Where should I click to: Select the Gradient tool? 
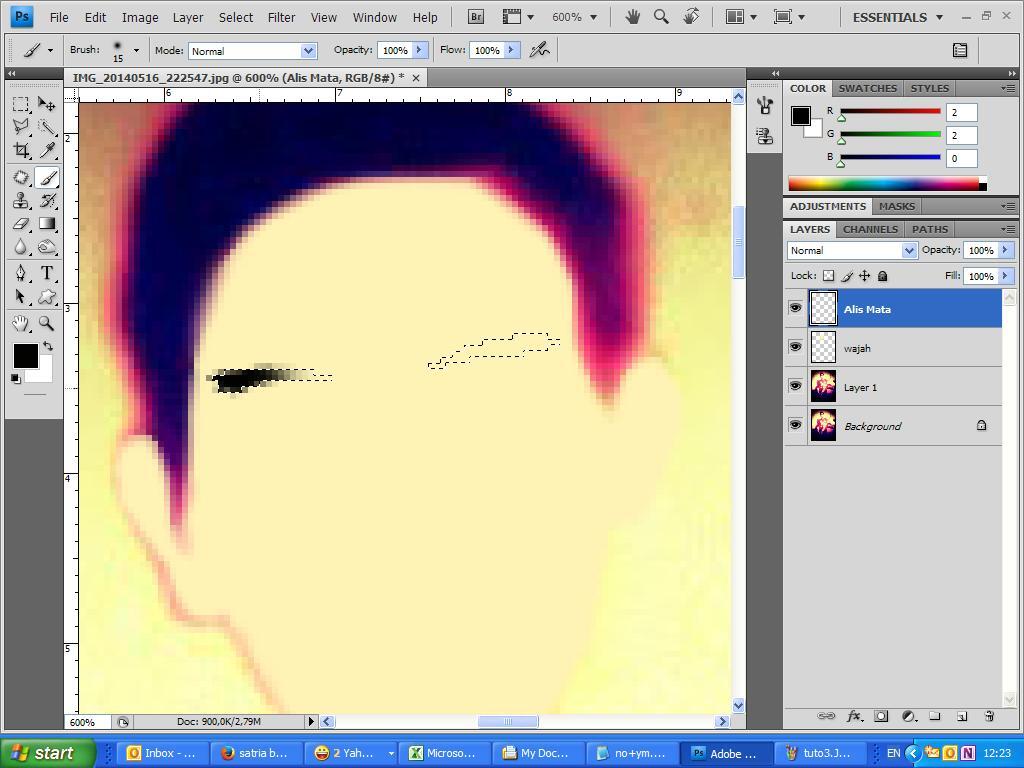[x=46, y=223]
